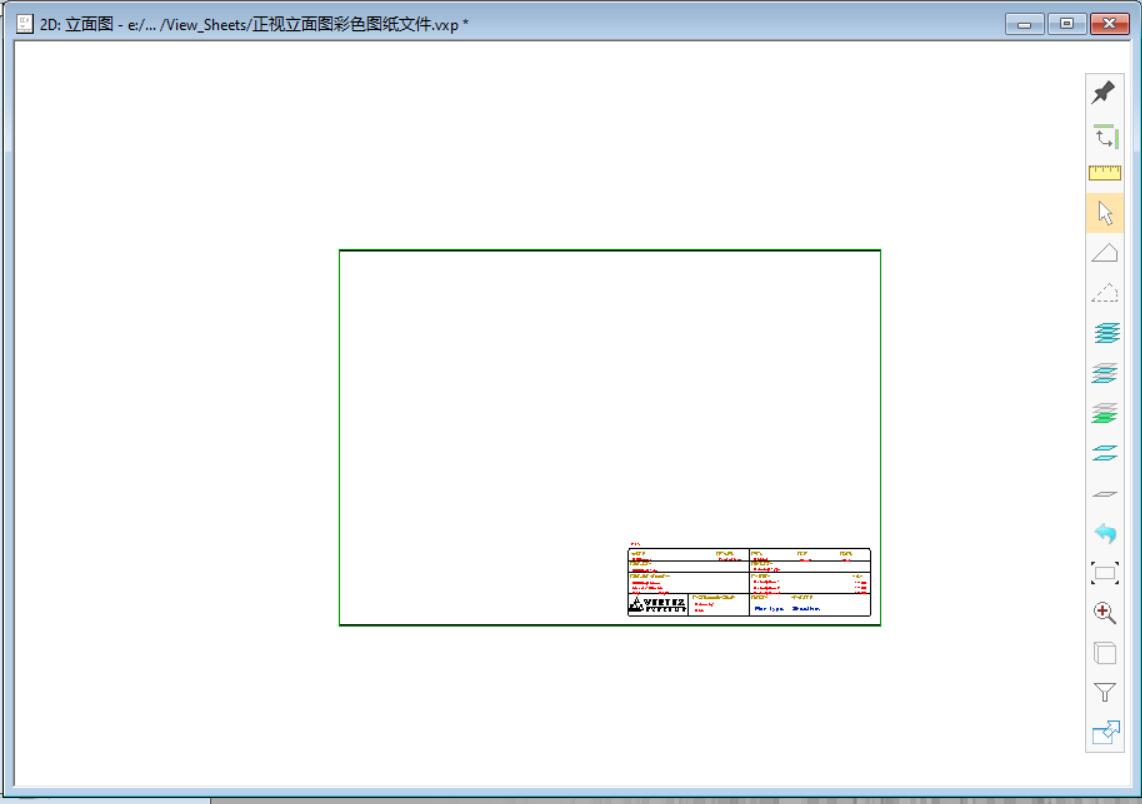
Task: Click the coordinate axes rotate icon
Action: point(1104,136)
